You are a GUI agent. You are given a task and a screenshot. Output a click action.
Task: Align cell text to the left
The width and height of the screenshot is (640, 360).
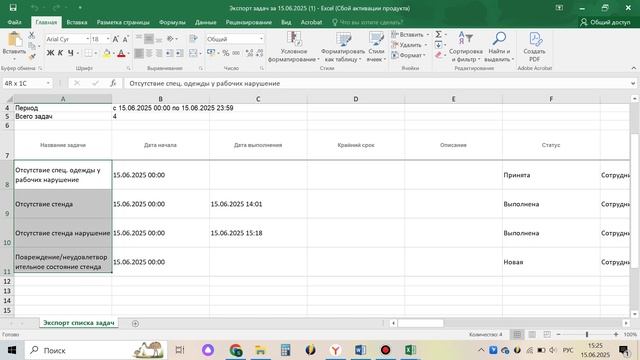click(x=139, y=53)
